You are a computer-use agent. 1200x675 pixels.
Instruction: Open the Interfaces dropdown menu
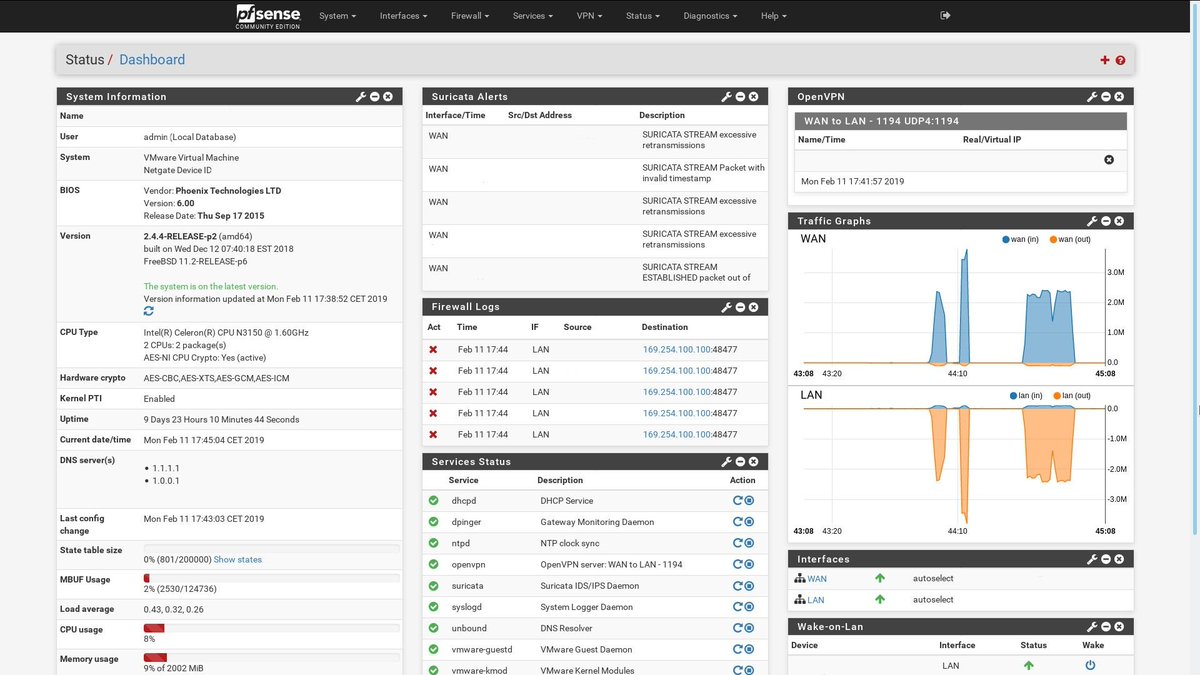point(403,16)
